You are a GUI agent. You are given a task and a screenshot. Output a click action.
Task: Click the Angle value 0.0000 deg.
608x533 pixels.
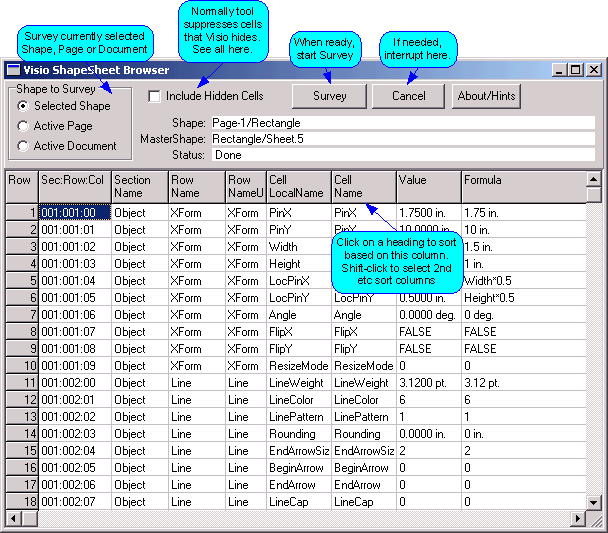point(429,315)
